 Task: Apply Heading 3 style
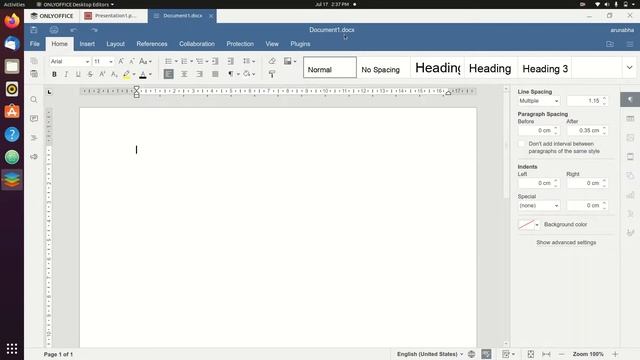pos(545,67)
